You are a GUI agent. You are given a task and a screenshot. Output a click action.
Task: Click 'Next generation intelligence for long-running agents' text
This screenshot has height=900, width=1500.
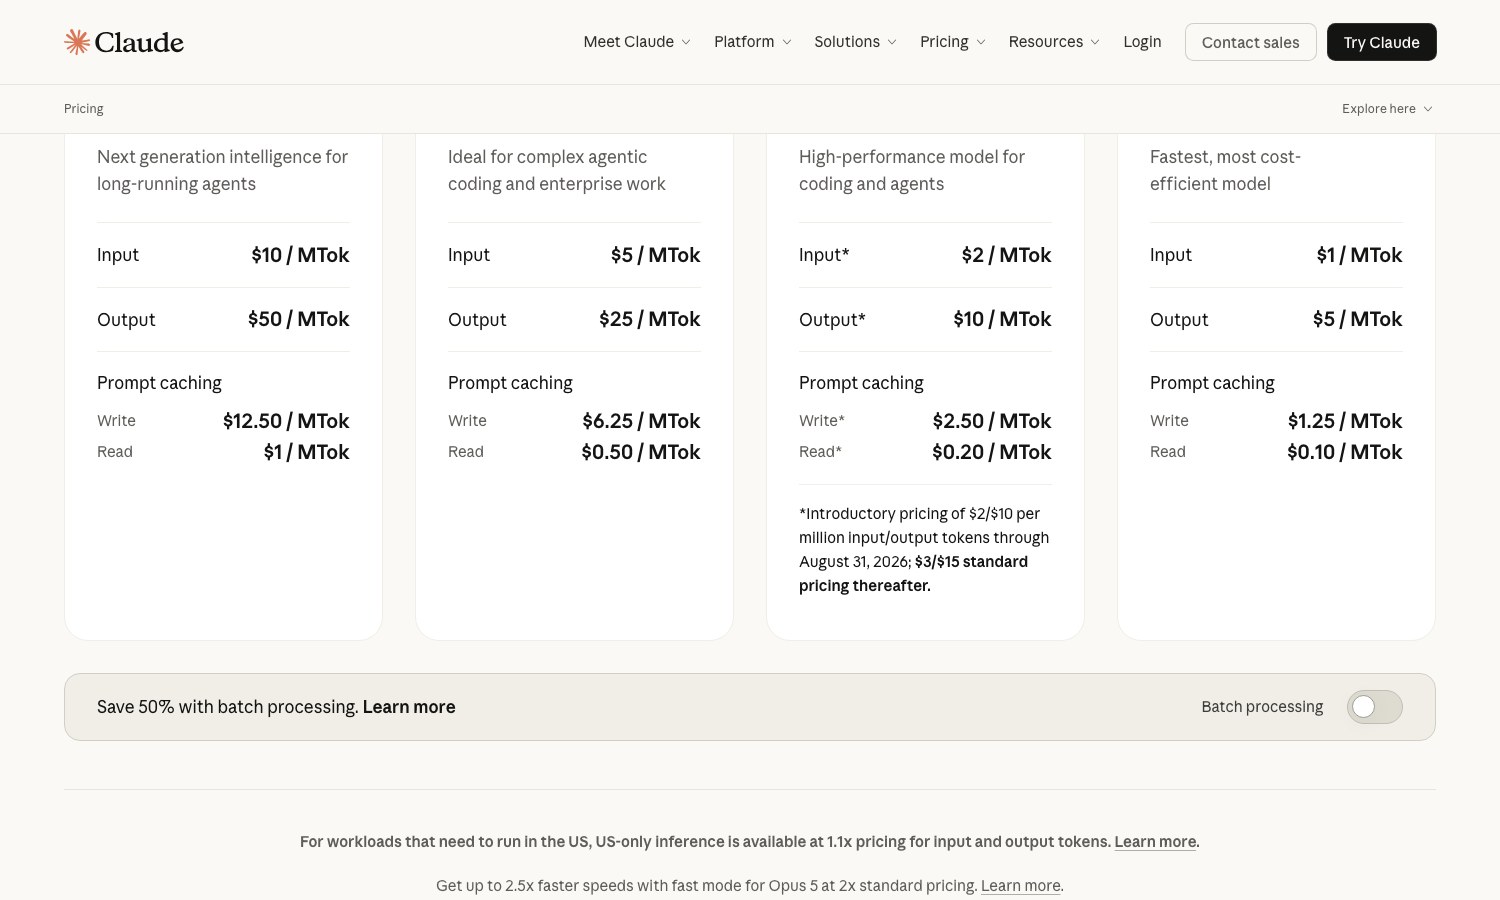222,170
